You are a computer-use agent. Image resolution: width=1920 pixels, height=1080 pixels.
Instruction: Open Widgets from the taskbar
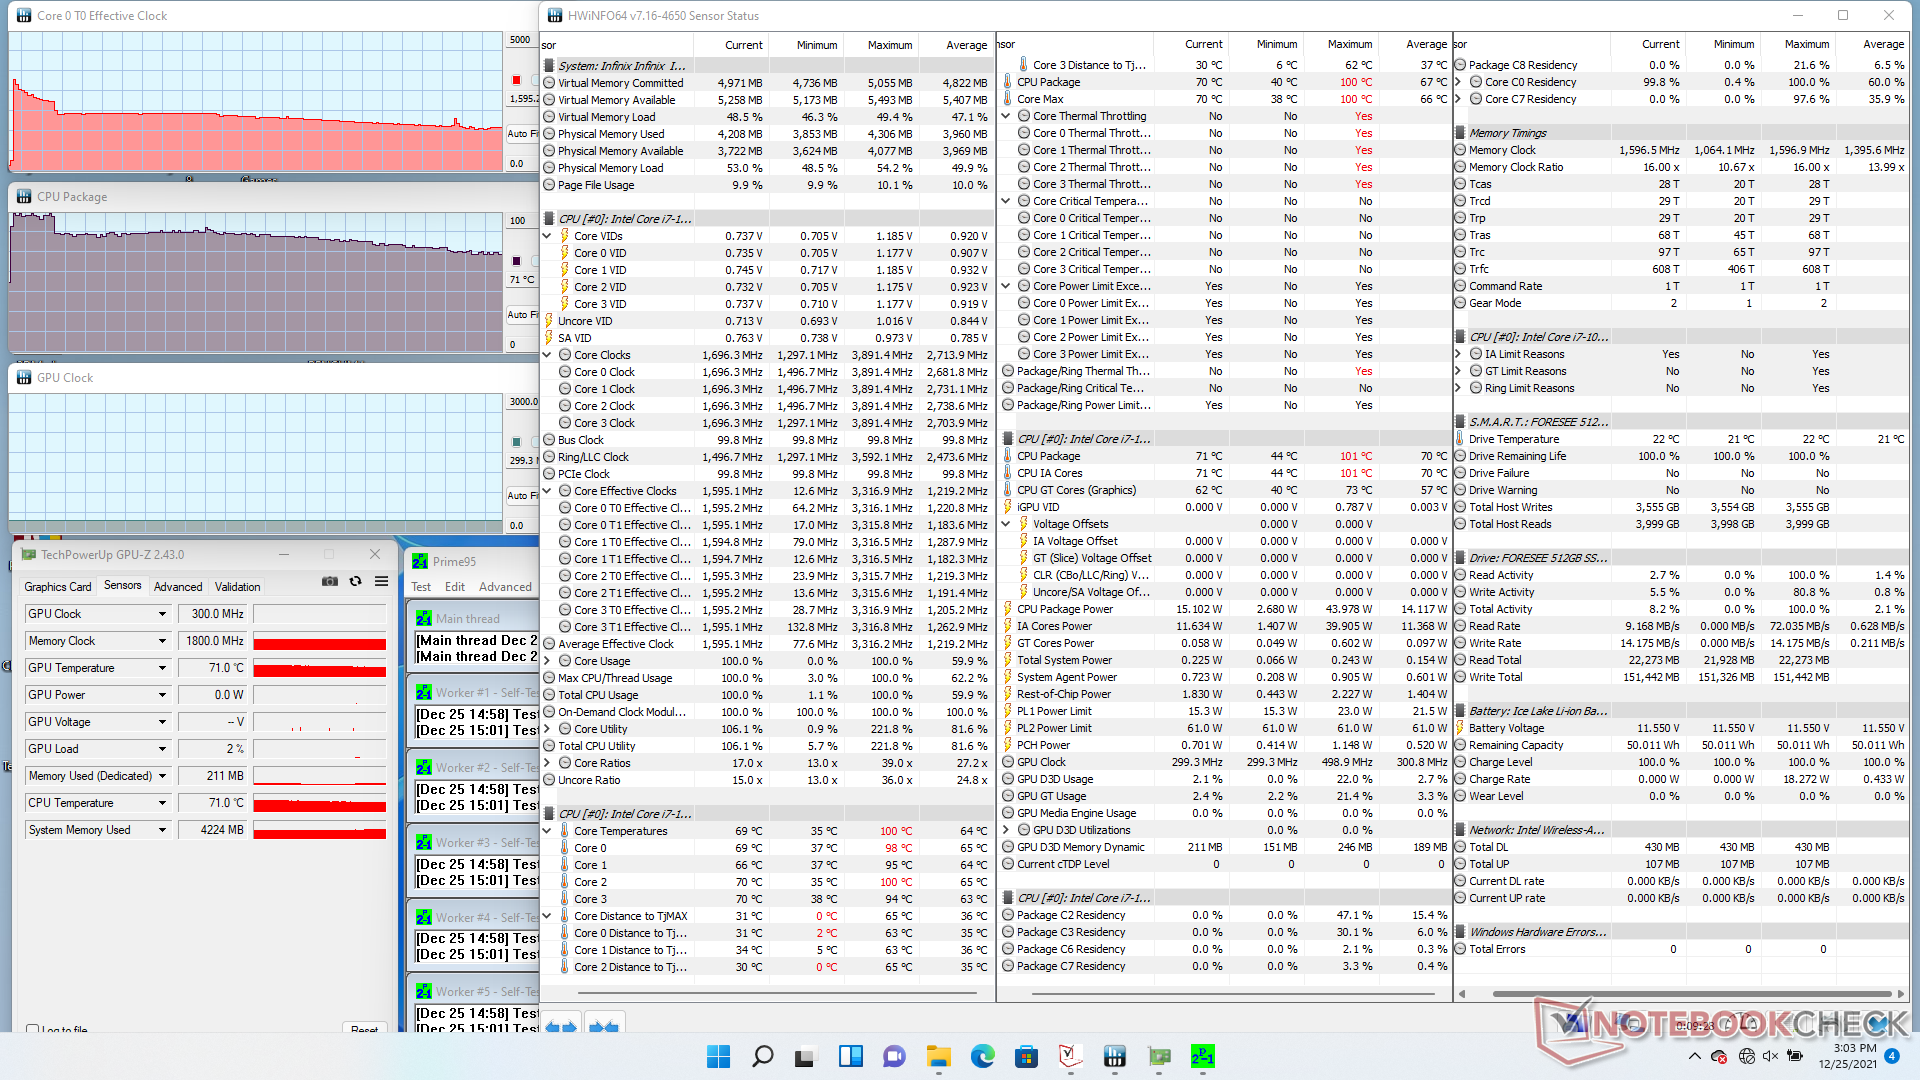pyautogui.click(x=851, y=1056)
